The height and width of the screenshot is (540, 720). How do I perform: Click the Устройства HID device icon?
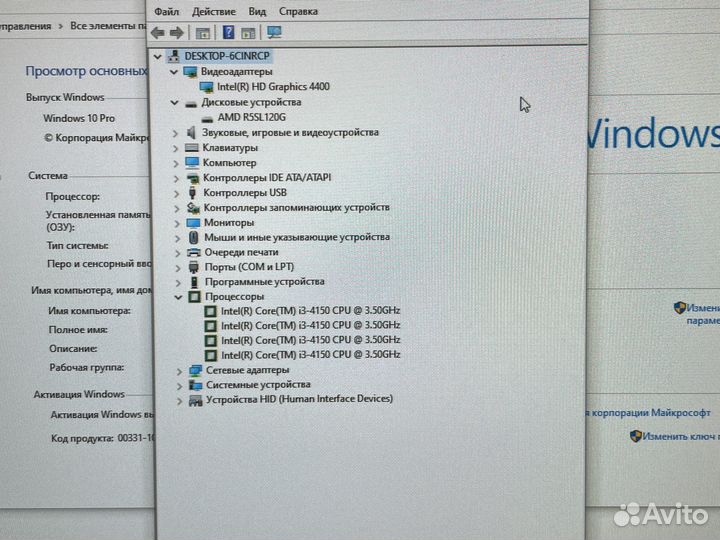pyautogui.click(x=195, y=400)
